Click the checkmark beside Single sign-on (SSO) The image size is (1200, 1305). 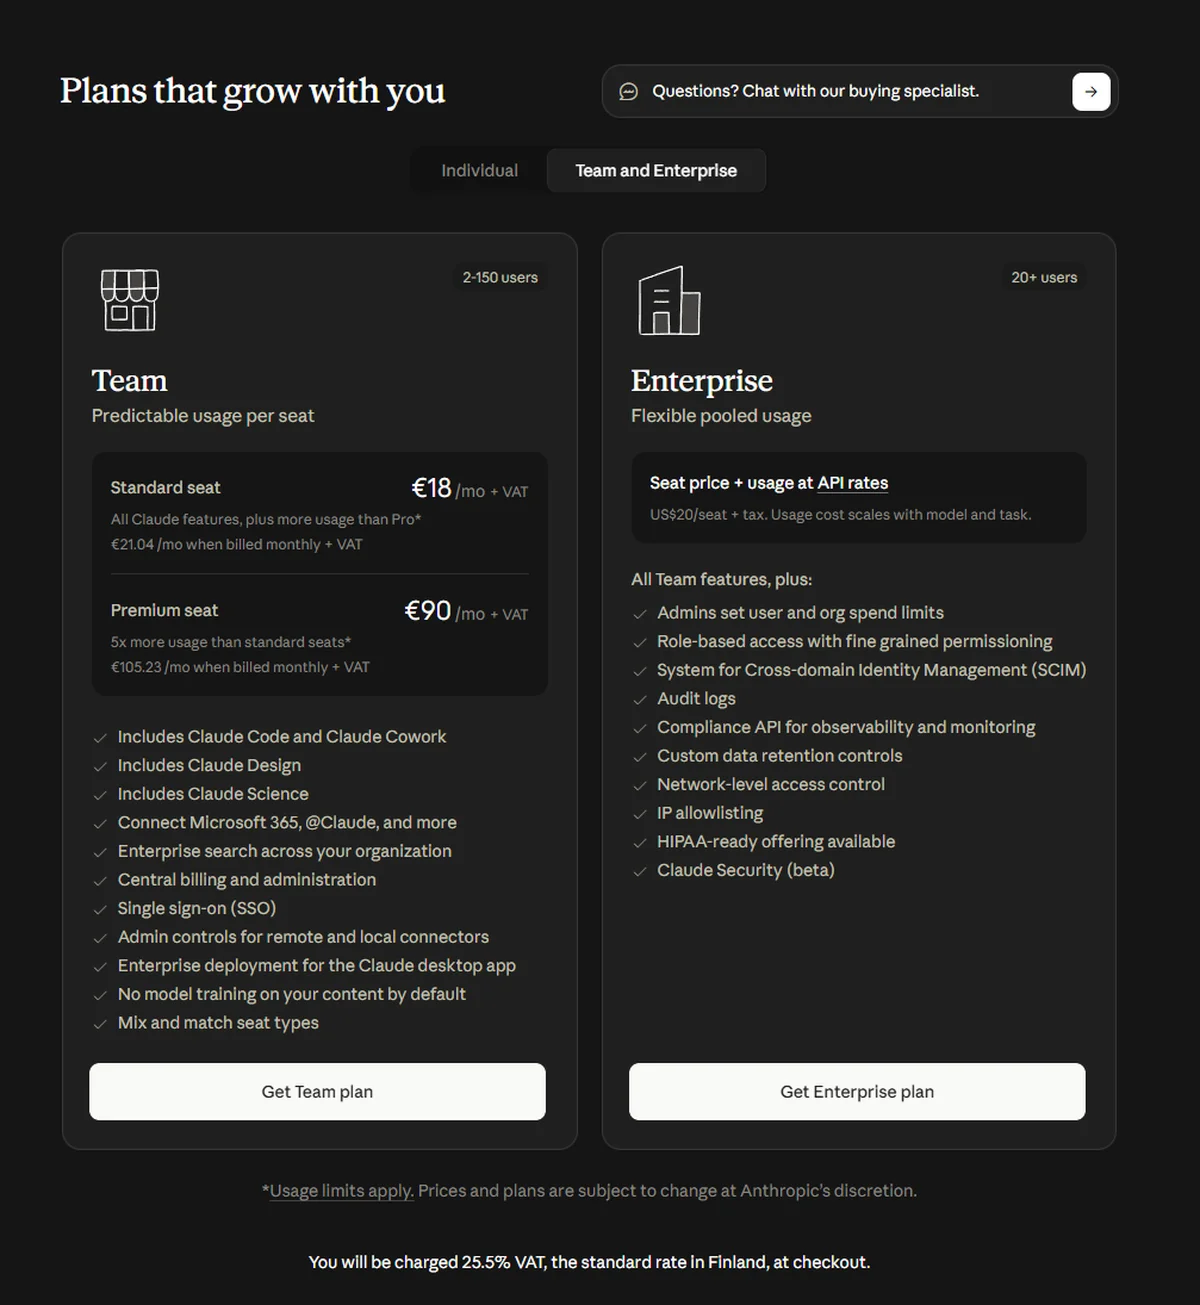(x=100, y=909)
